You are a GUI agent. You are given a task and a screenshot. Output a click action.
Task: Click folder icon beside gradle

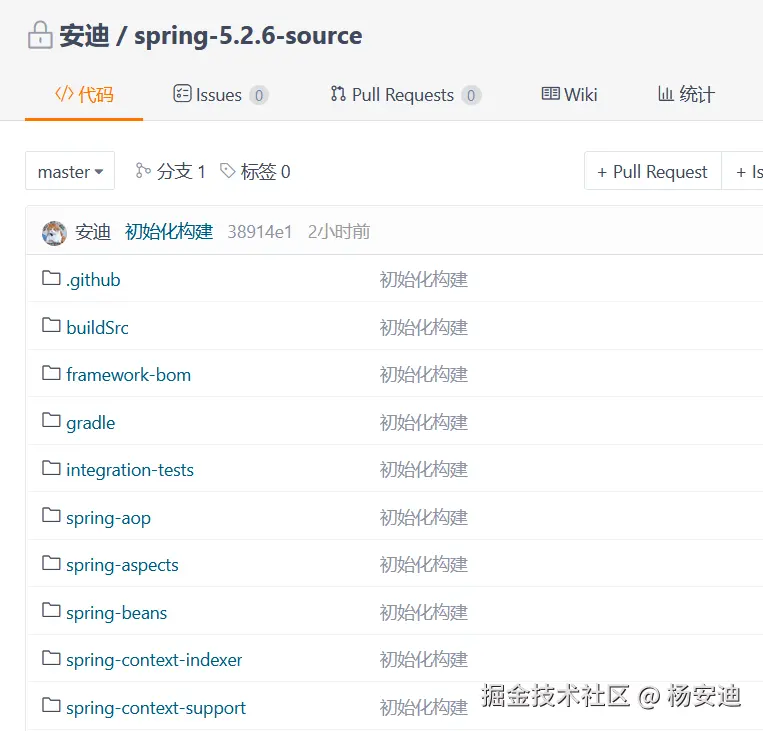click(x=51, y=420)
